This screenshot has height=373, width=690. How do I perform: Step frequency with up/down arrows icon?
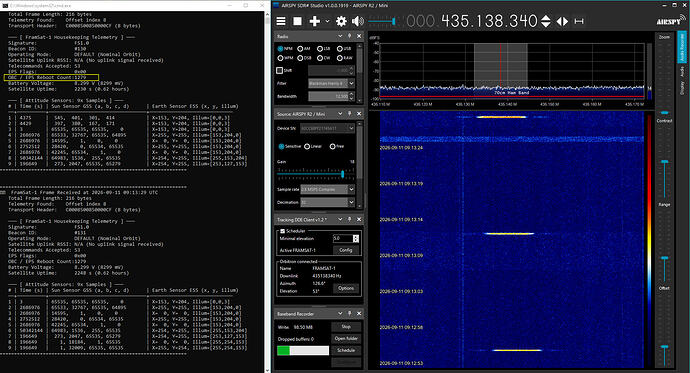[x=546, y=21]
